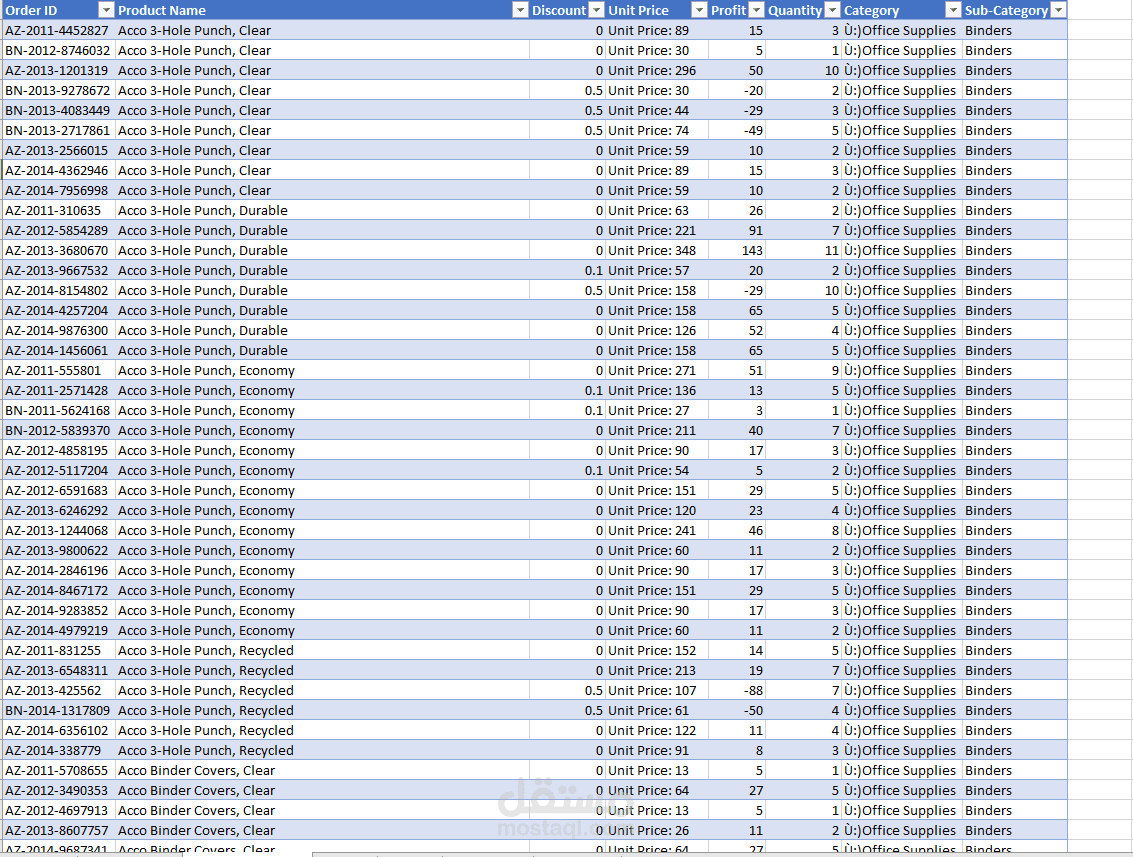This screenshot has width=1133, height=857.
Task: Select Product Name for order AZ-2012-3490353
Action: 322,791
